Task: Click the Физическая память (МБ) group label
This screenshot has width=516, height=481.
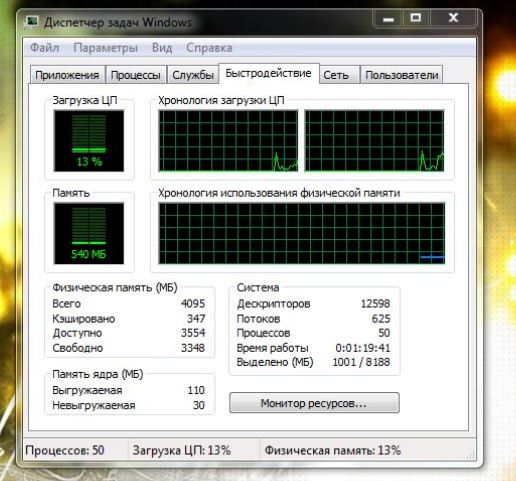Action: tap(115, 287)
